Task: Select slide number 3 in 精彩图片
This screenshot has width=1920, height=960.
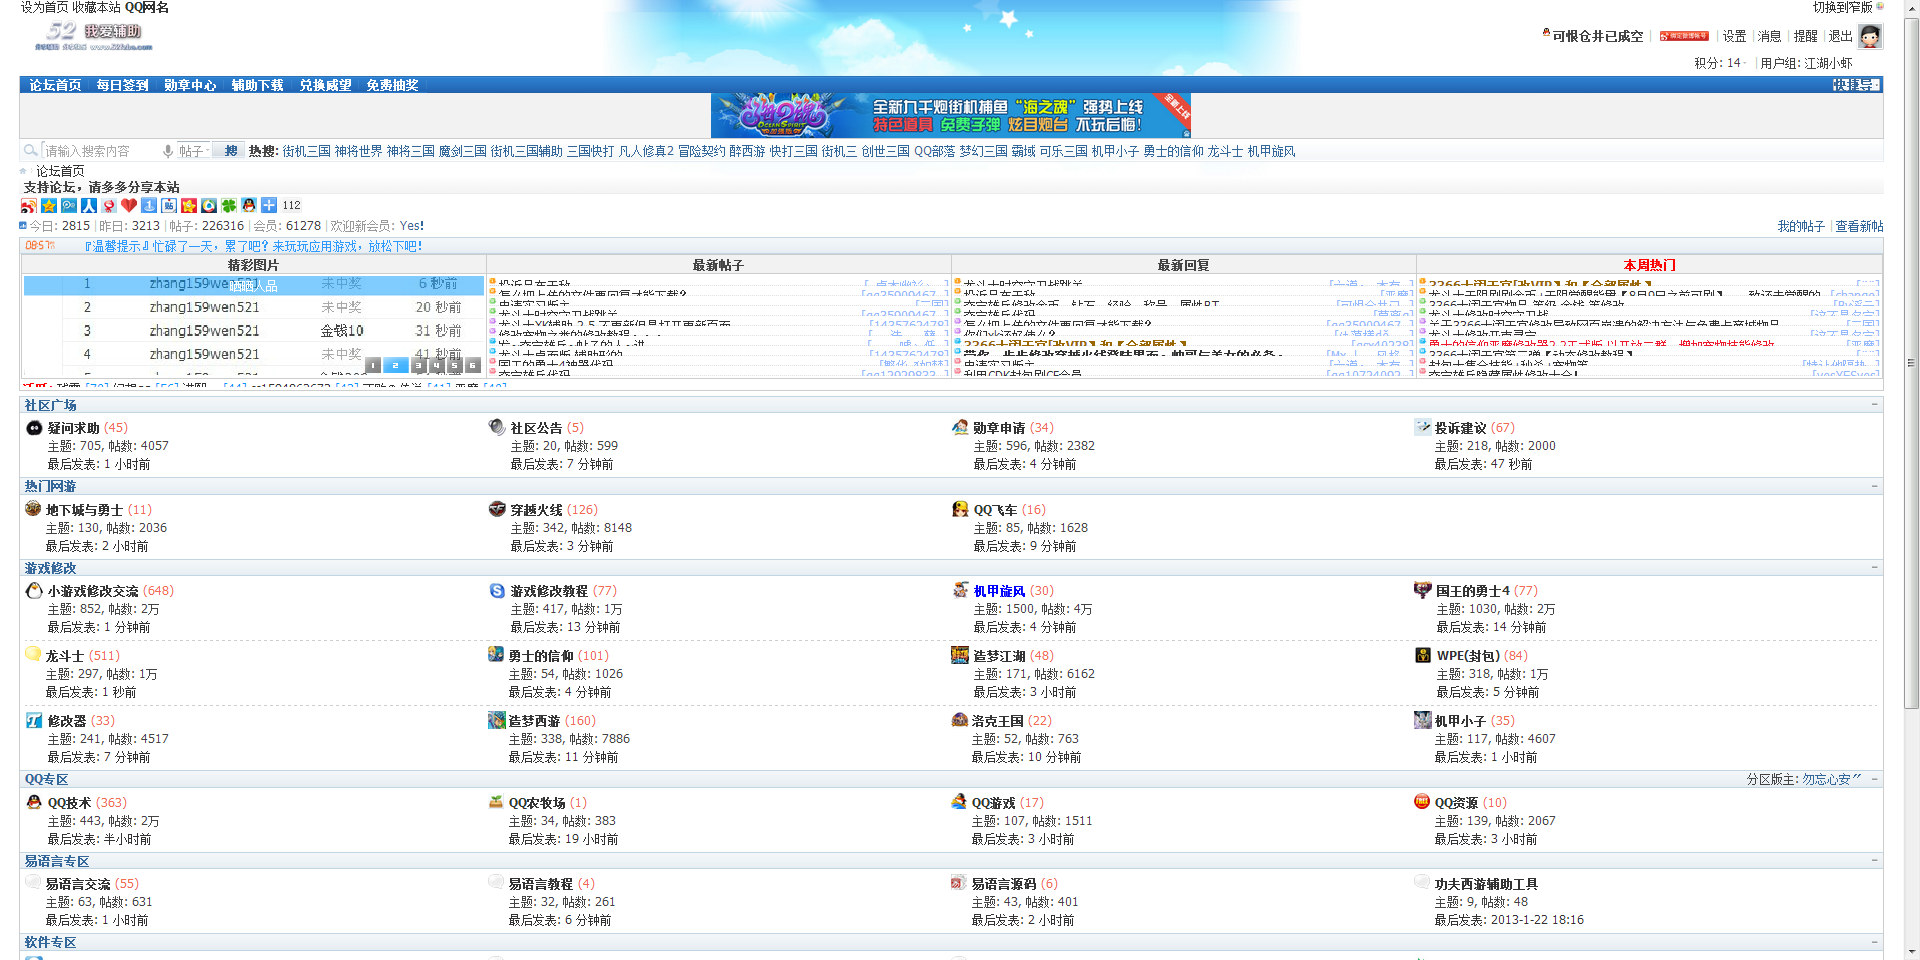Action: [418, 366]
